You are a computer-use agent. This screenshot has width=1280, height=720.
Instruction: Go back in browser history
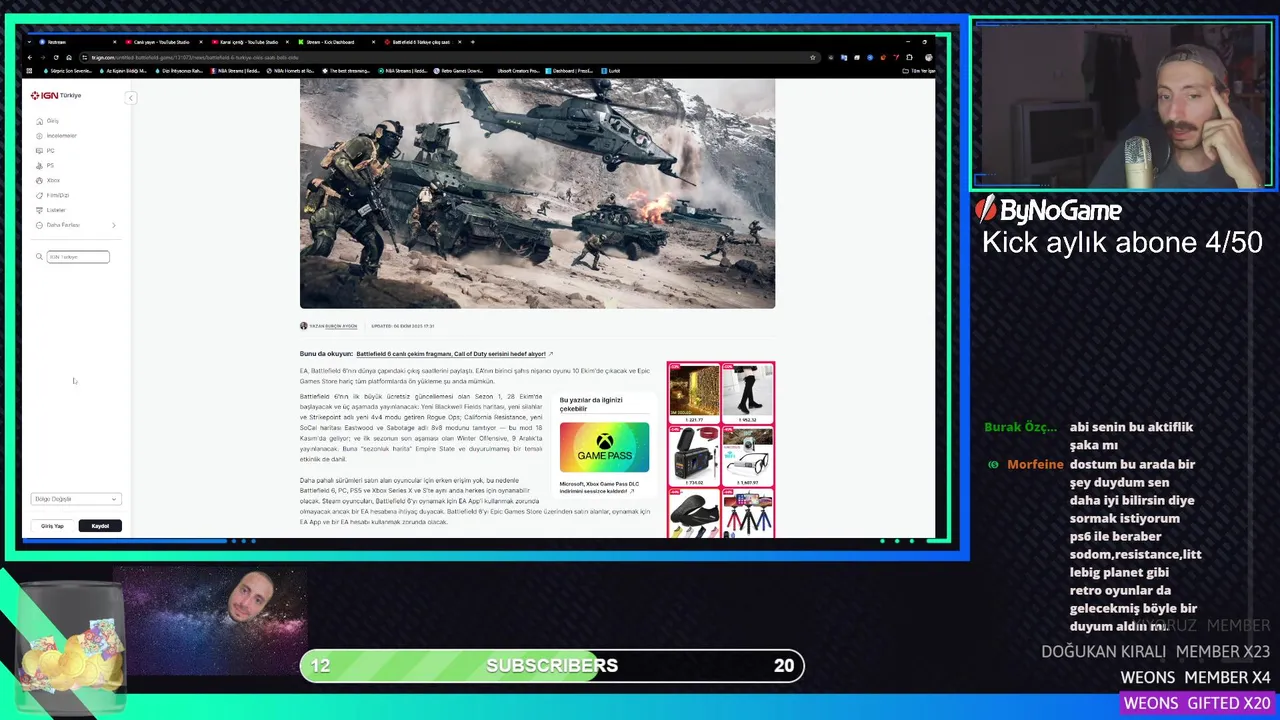click(x=30, y=57)
